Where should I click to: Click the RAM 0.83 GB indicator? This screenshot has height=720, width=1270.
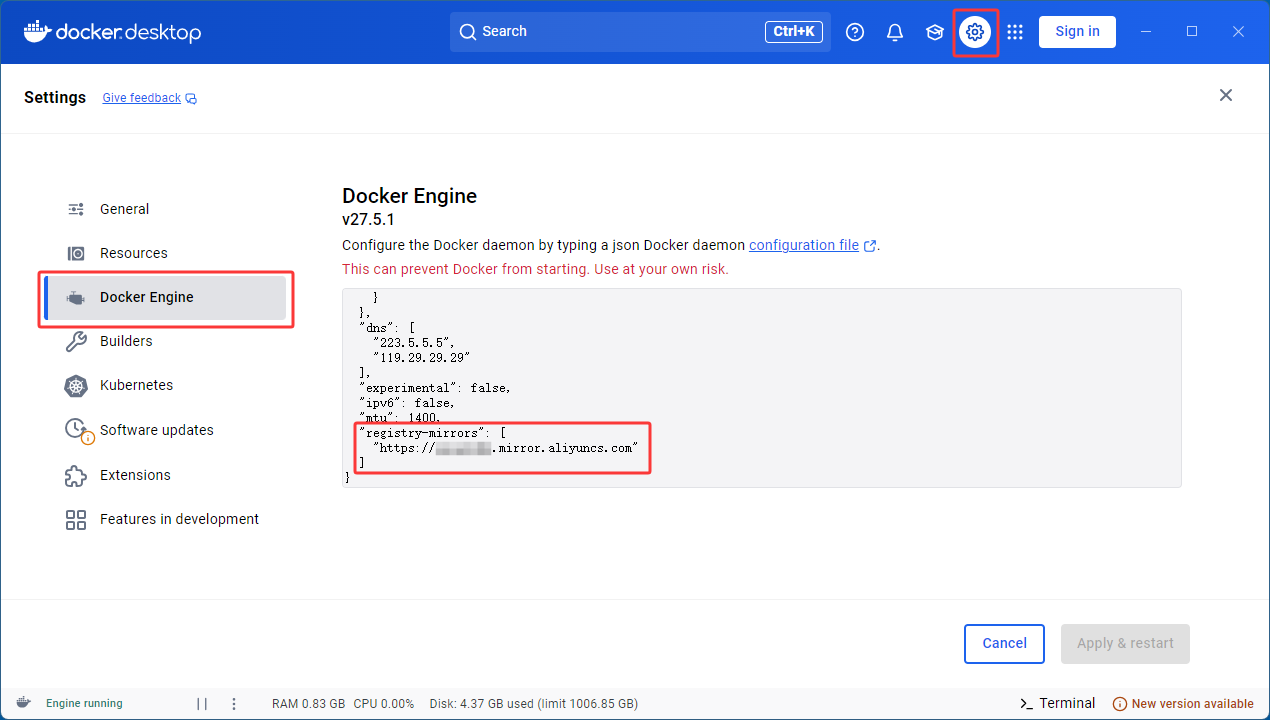[308, 704]
